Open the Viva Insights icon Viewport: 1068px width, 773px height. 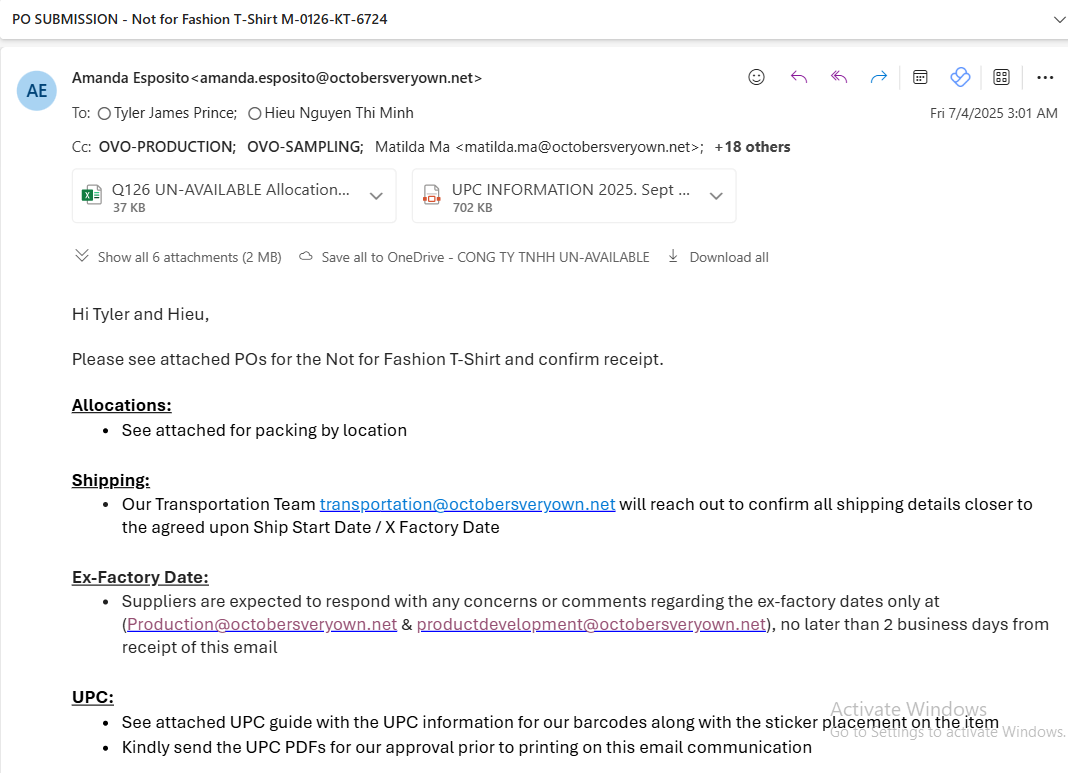coord(960,77)
